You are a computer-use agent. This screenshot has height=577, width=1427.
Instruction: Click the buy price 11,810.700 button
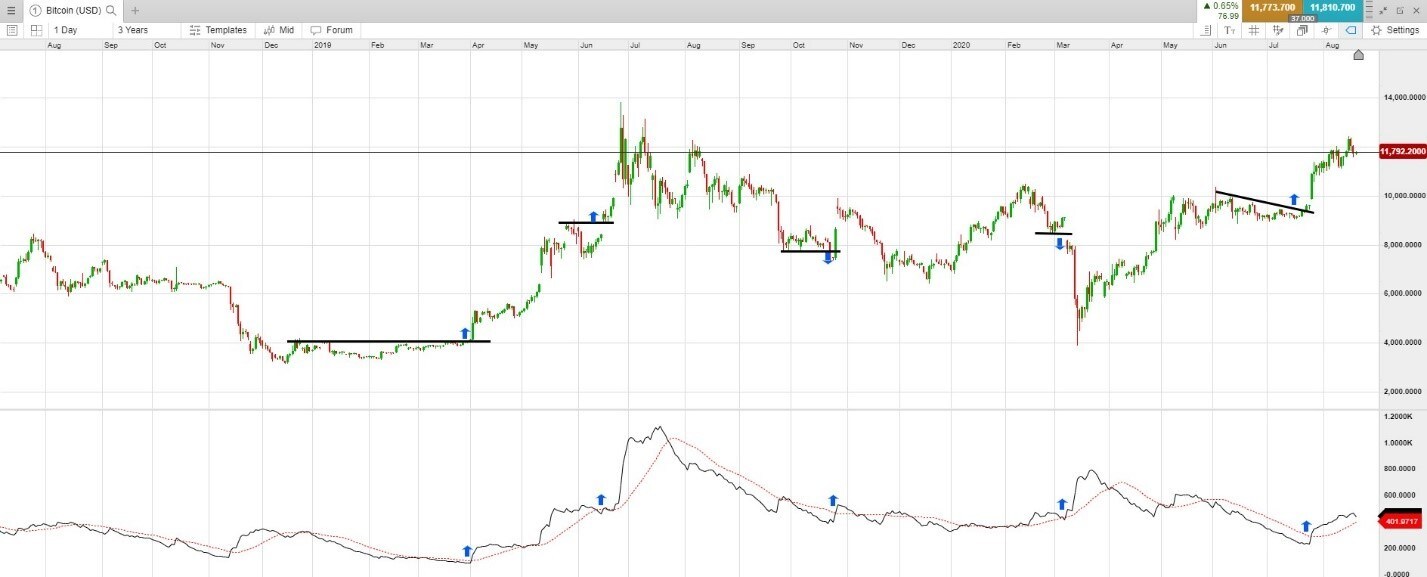click(x=1330, y=8)
